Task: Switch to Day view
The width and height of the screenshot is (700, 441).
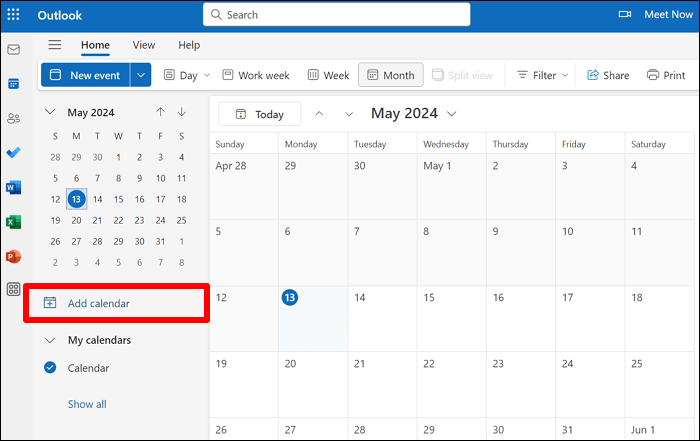Action: (181, 75)
